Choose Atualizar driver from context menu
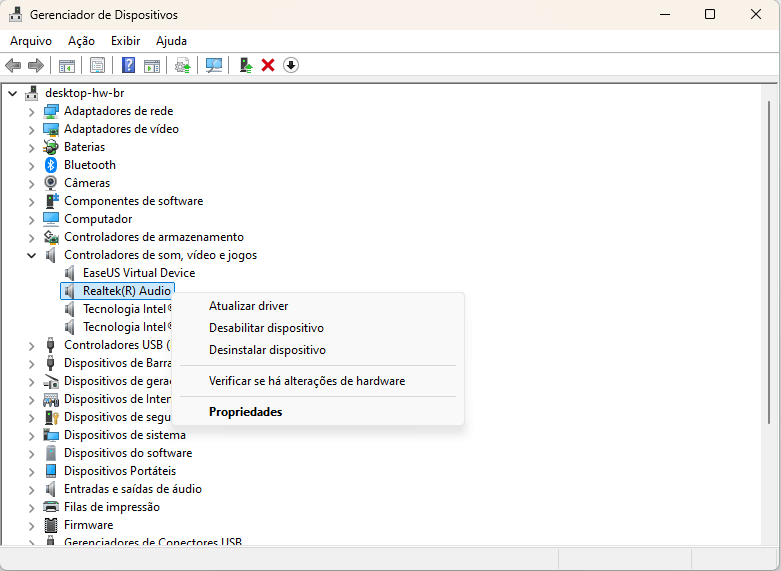This screenshot has width=781, height=571. pos(248,306)
